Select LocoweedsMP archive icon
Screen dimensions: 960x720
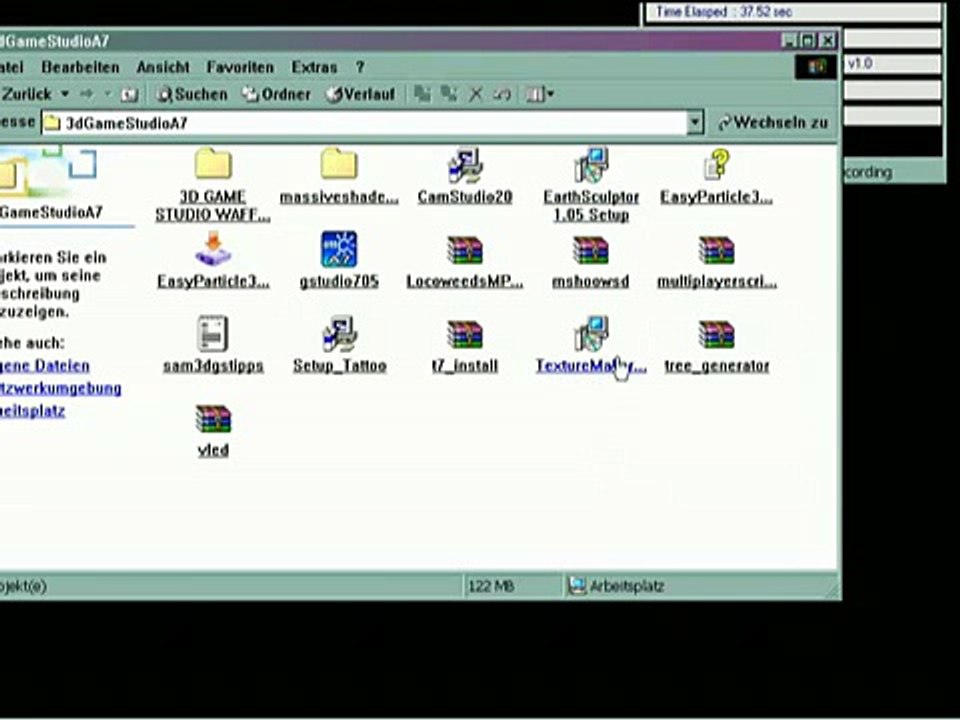click(x=465, y=250)
